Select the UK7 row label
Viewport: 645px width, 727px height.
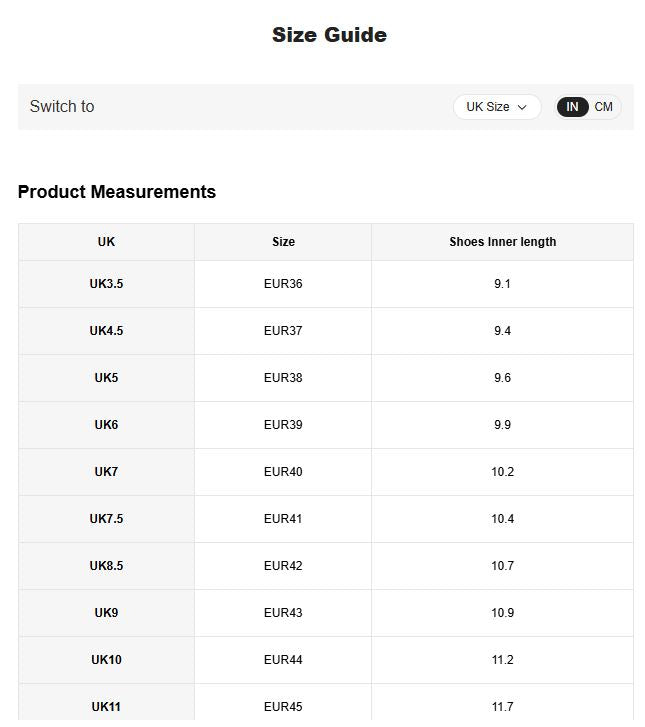(106, 472)
